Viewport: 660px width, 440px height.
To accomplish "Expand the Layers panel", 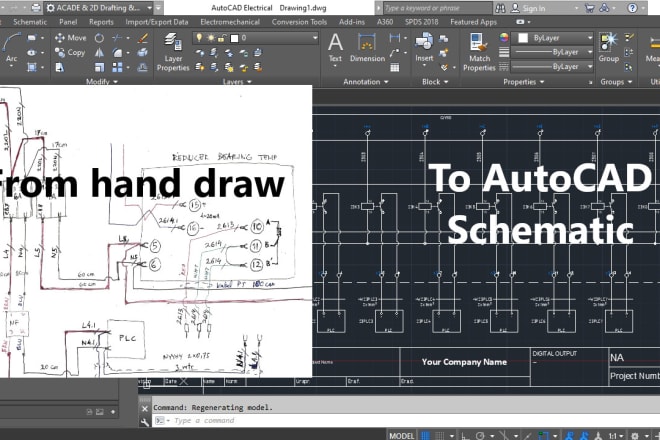I will [237, 82].
